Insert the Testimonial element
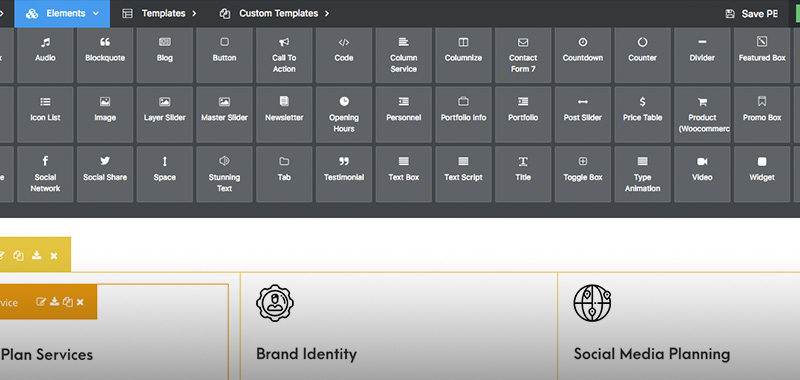The image size is (800, 380). [x=344, y=174]
